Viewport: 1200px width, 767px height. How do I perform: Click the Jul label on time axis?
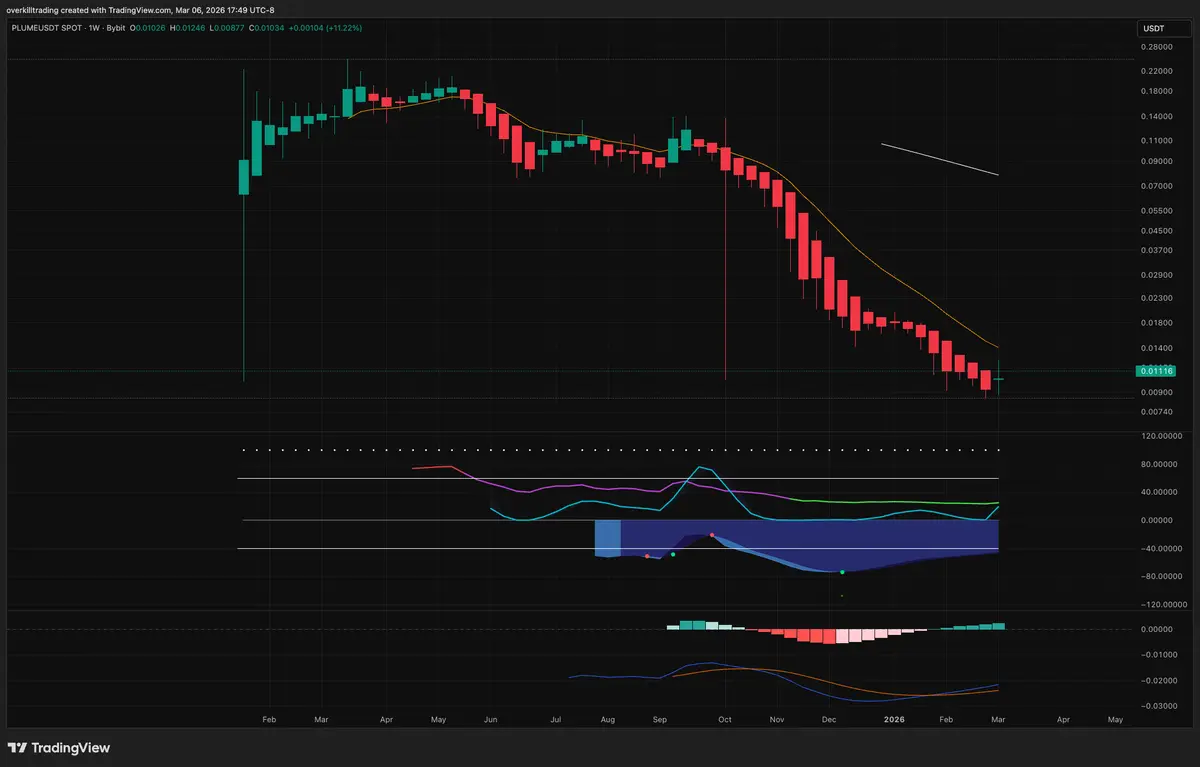555,719
